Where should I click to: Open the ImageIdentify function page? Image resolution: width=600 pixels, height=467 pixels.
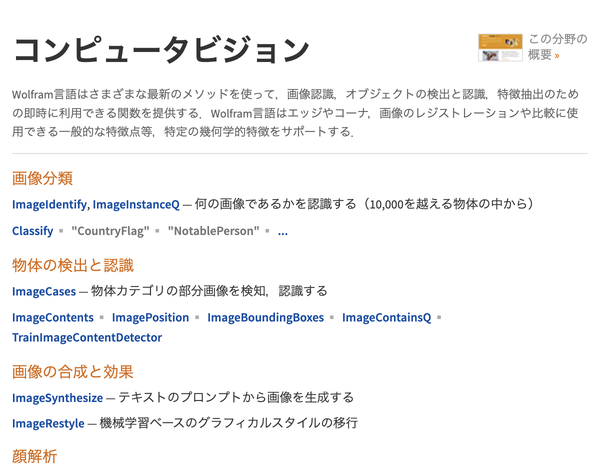coord(49,204)
